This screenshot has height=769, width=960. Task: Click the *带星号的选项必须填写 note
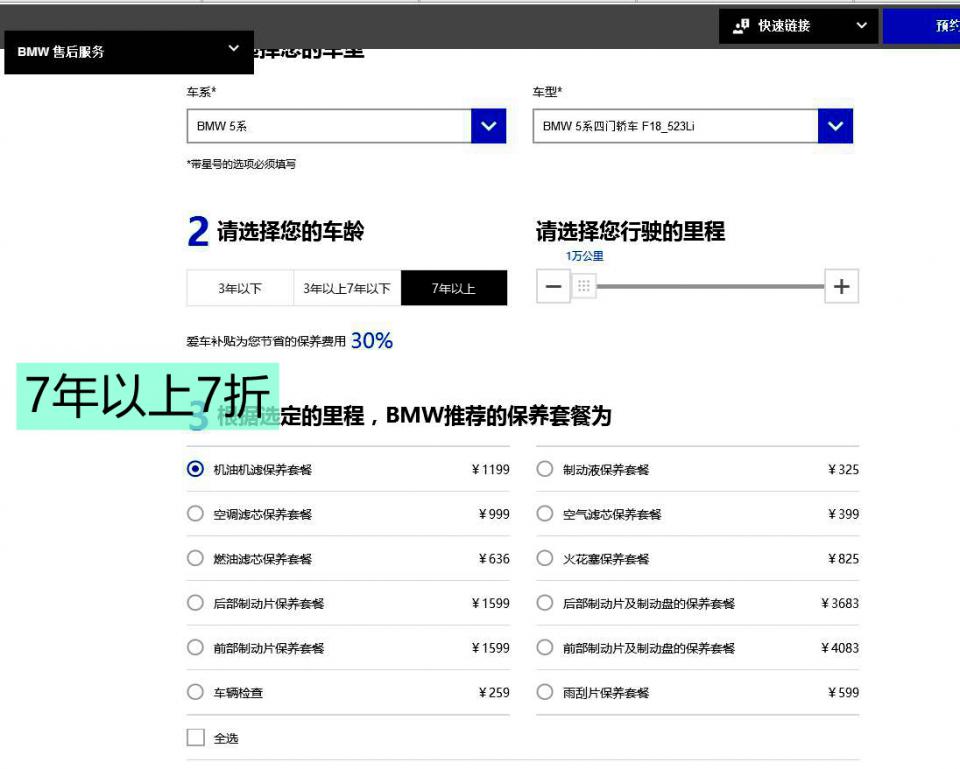pos(241,164)
